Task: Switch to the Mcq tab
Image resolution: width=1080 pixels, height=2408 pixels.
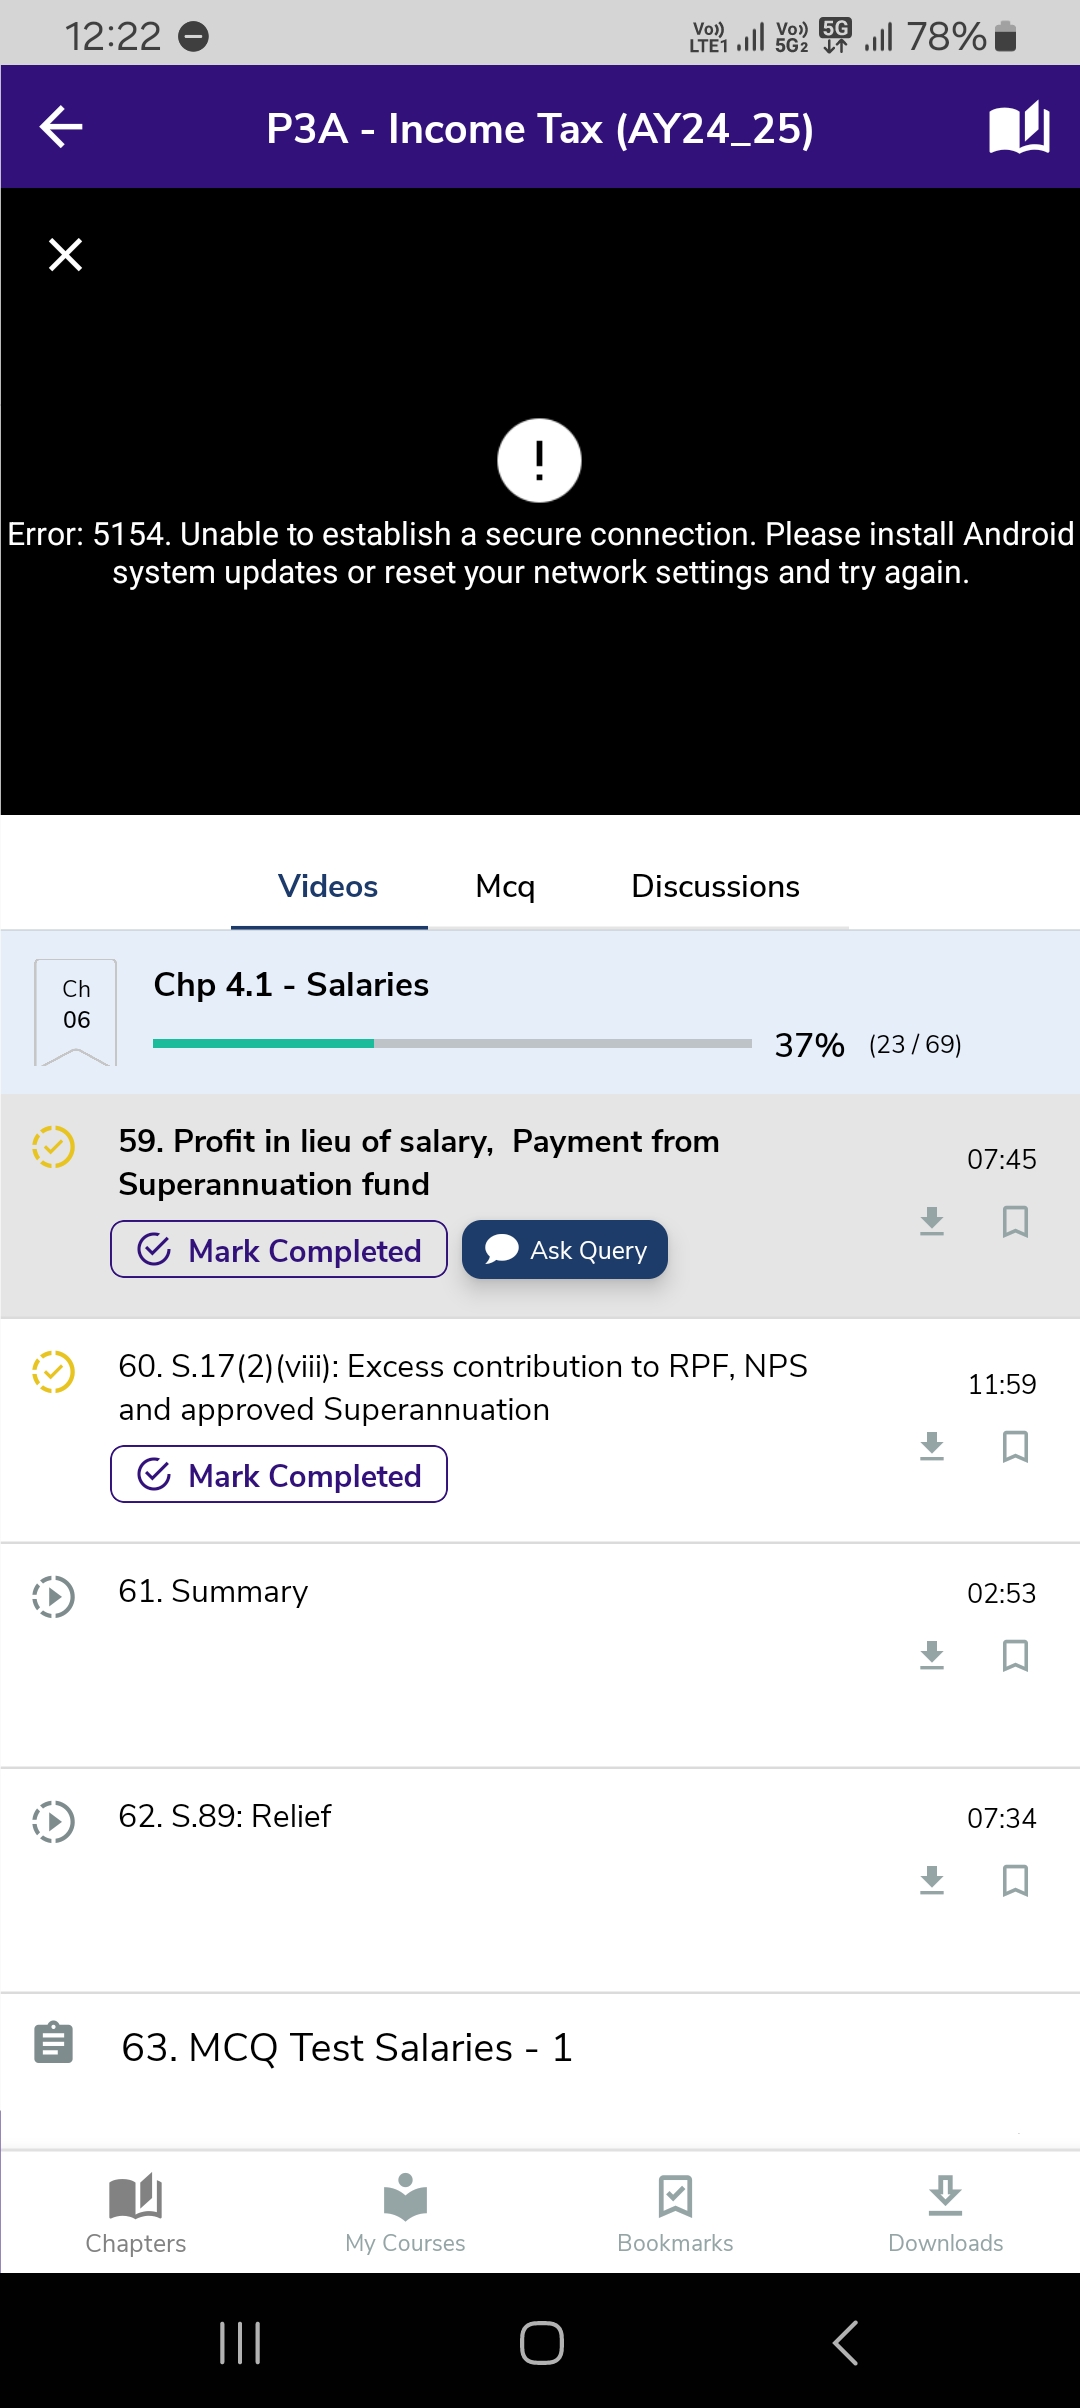Action: pyautogui.click(x=505, y=886)
